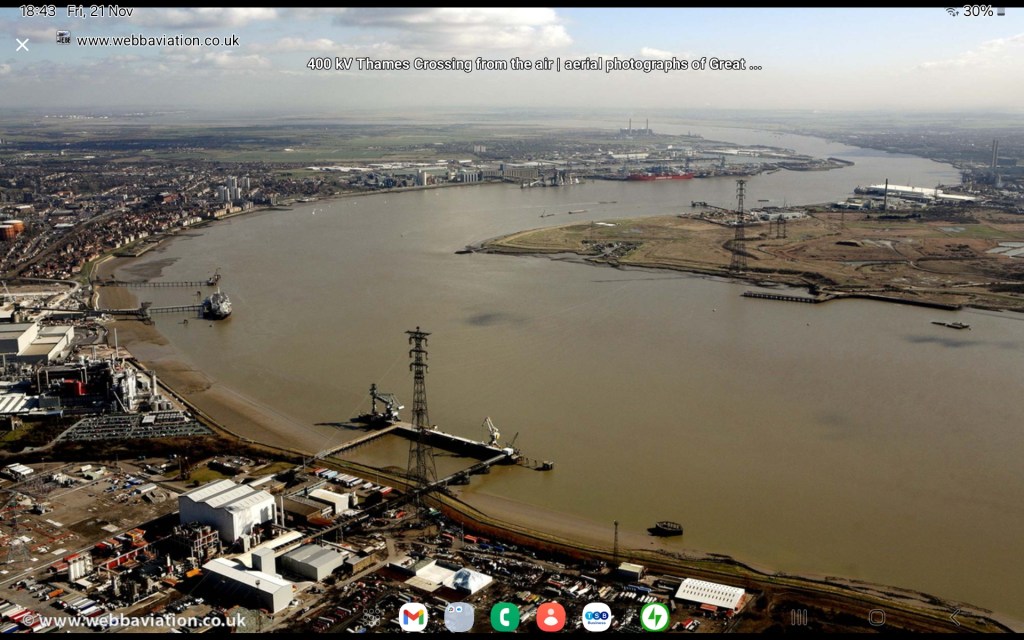Viewport: 1024px width, 640px height.
Task: Open the app folder icon beside Gmail
Action: click(x=459, y=617)
